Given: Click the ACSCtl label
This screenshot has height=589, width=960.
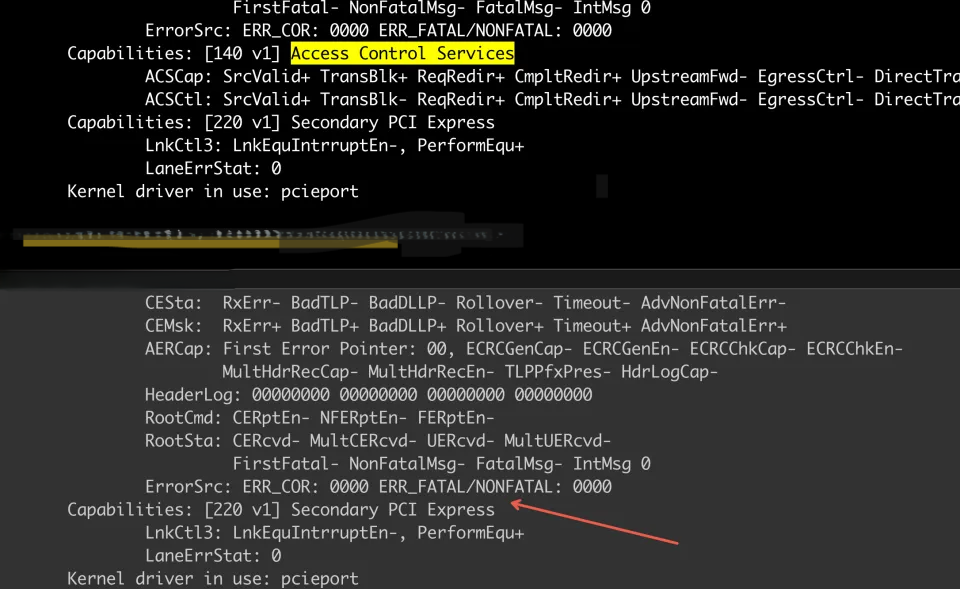Looking at the screenshot, I should [x=178, y=99].
